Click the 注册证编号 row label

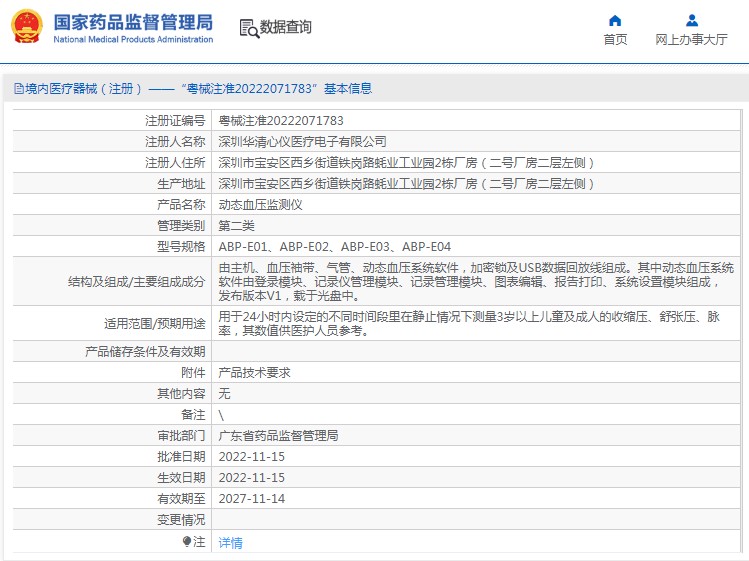[175, 121]
